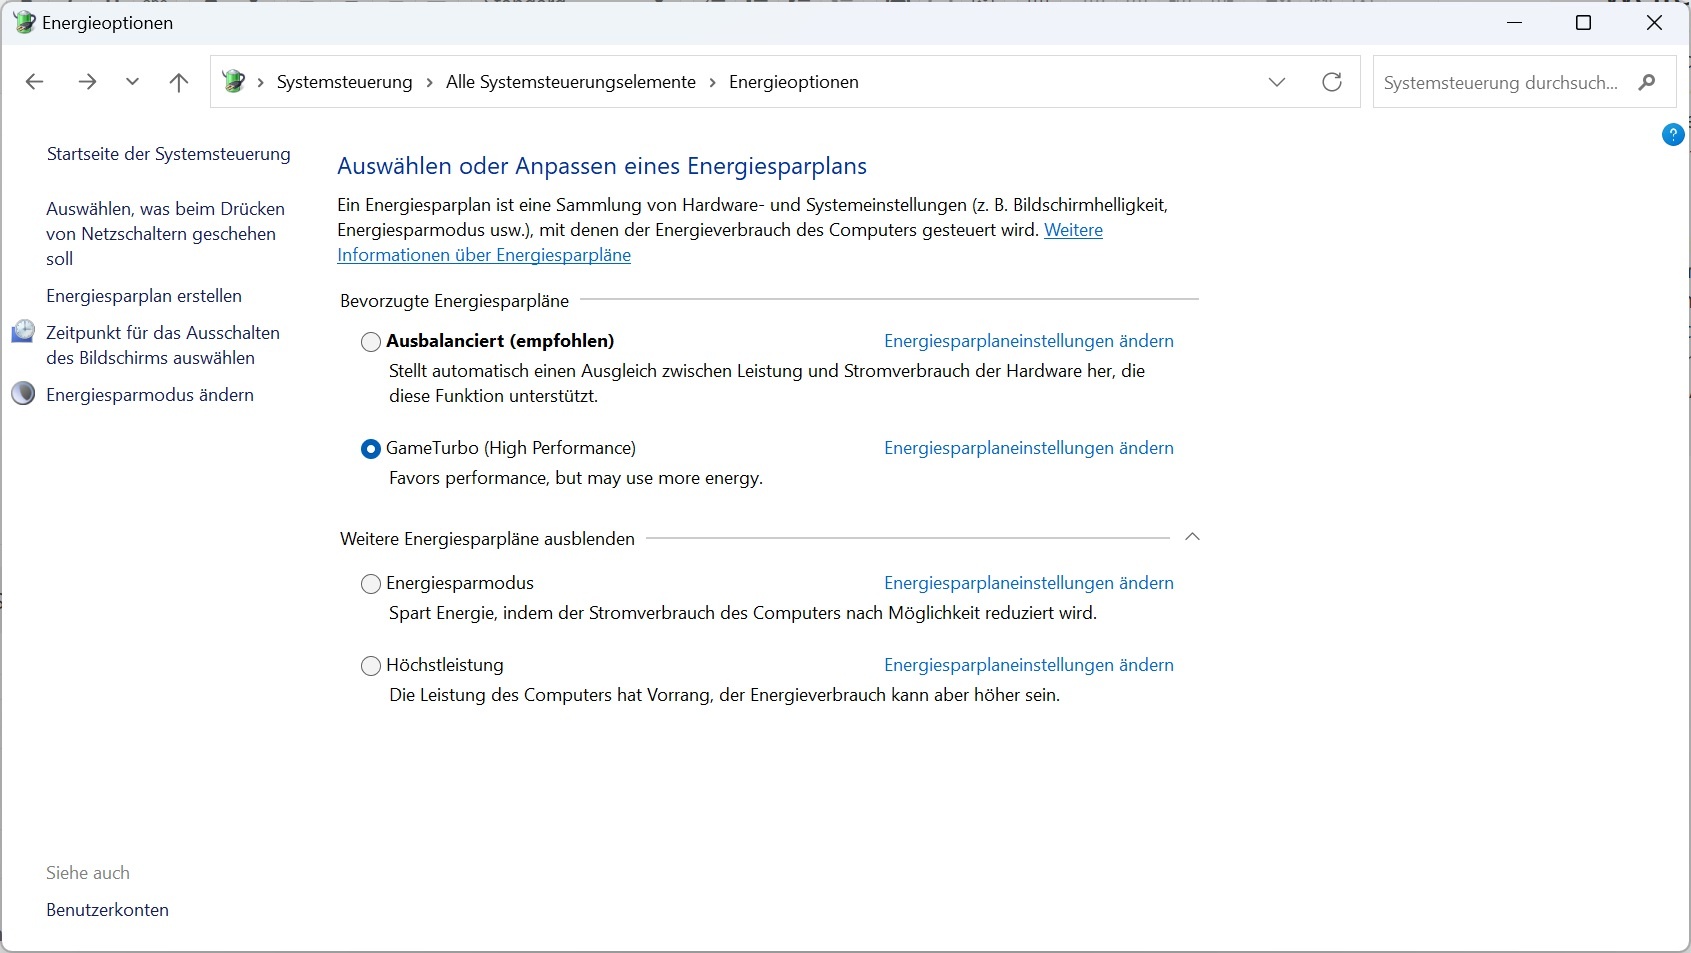Open the recent locations dropdown arrow
The height and width of the screenshot is (953, 1691).
[133, 82]
